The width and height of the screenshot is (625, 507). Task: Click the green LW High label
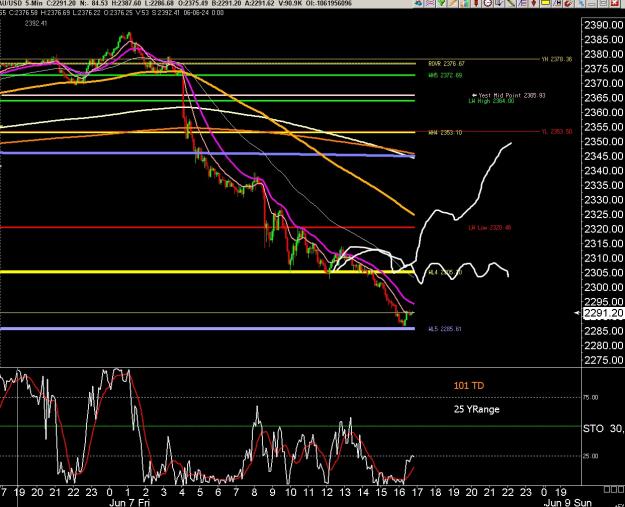click(491, 101)
